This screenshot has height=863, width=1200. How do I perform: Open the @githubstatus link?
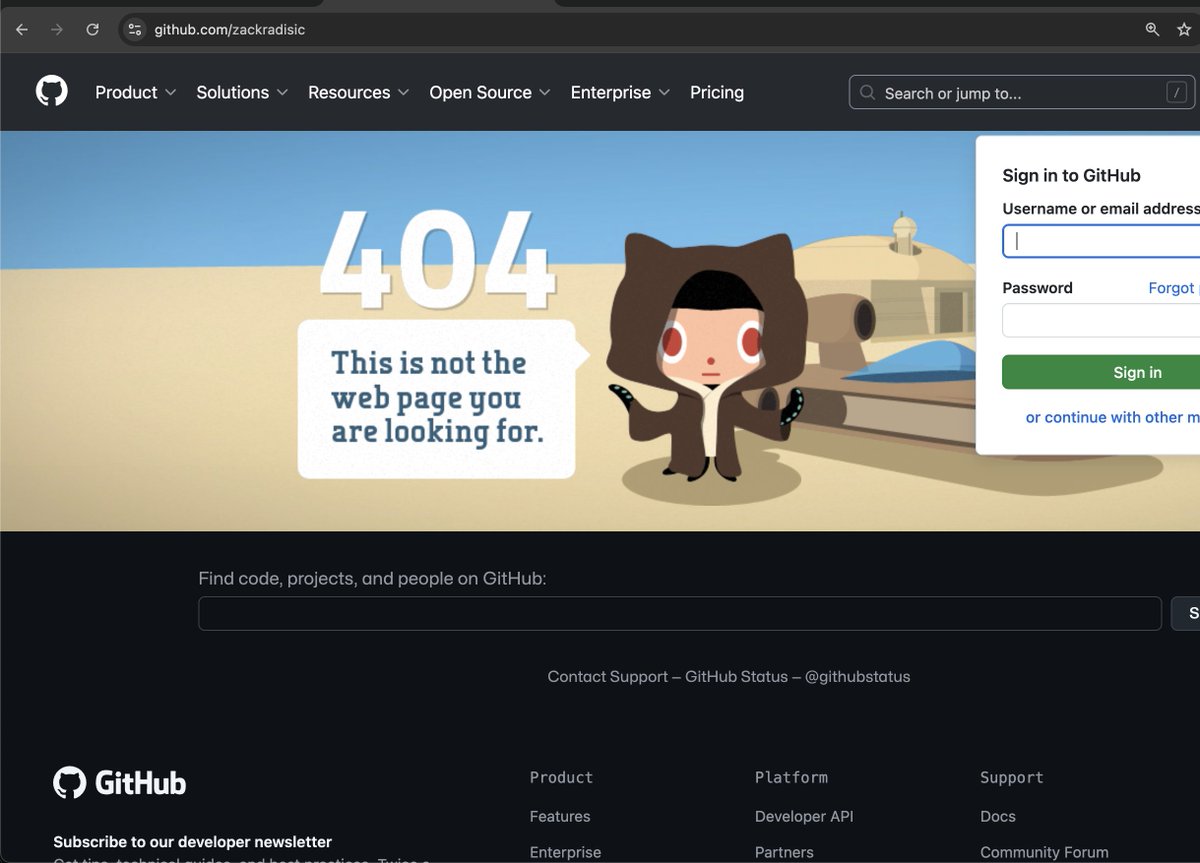[857, 676]
